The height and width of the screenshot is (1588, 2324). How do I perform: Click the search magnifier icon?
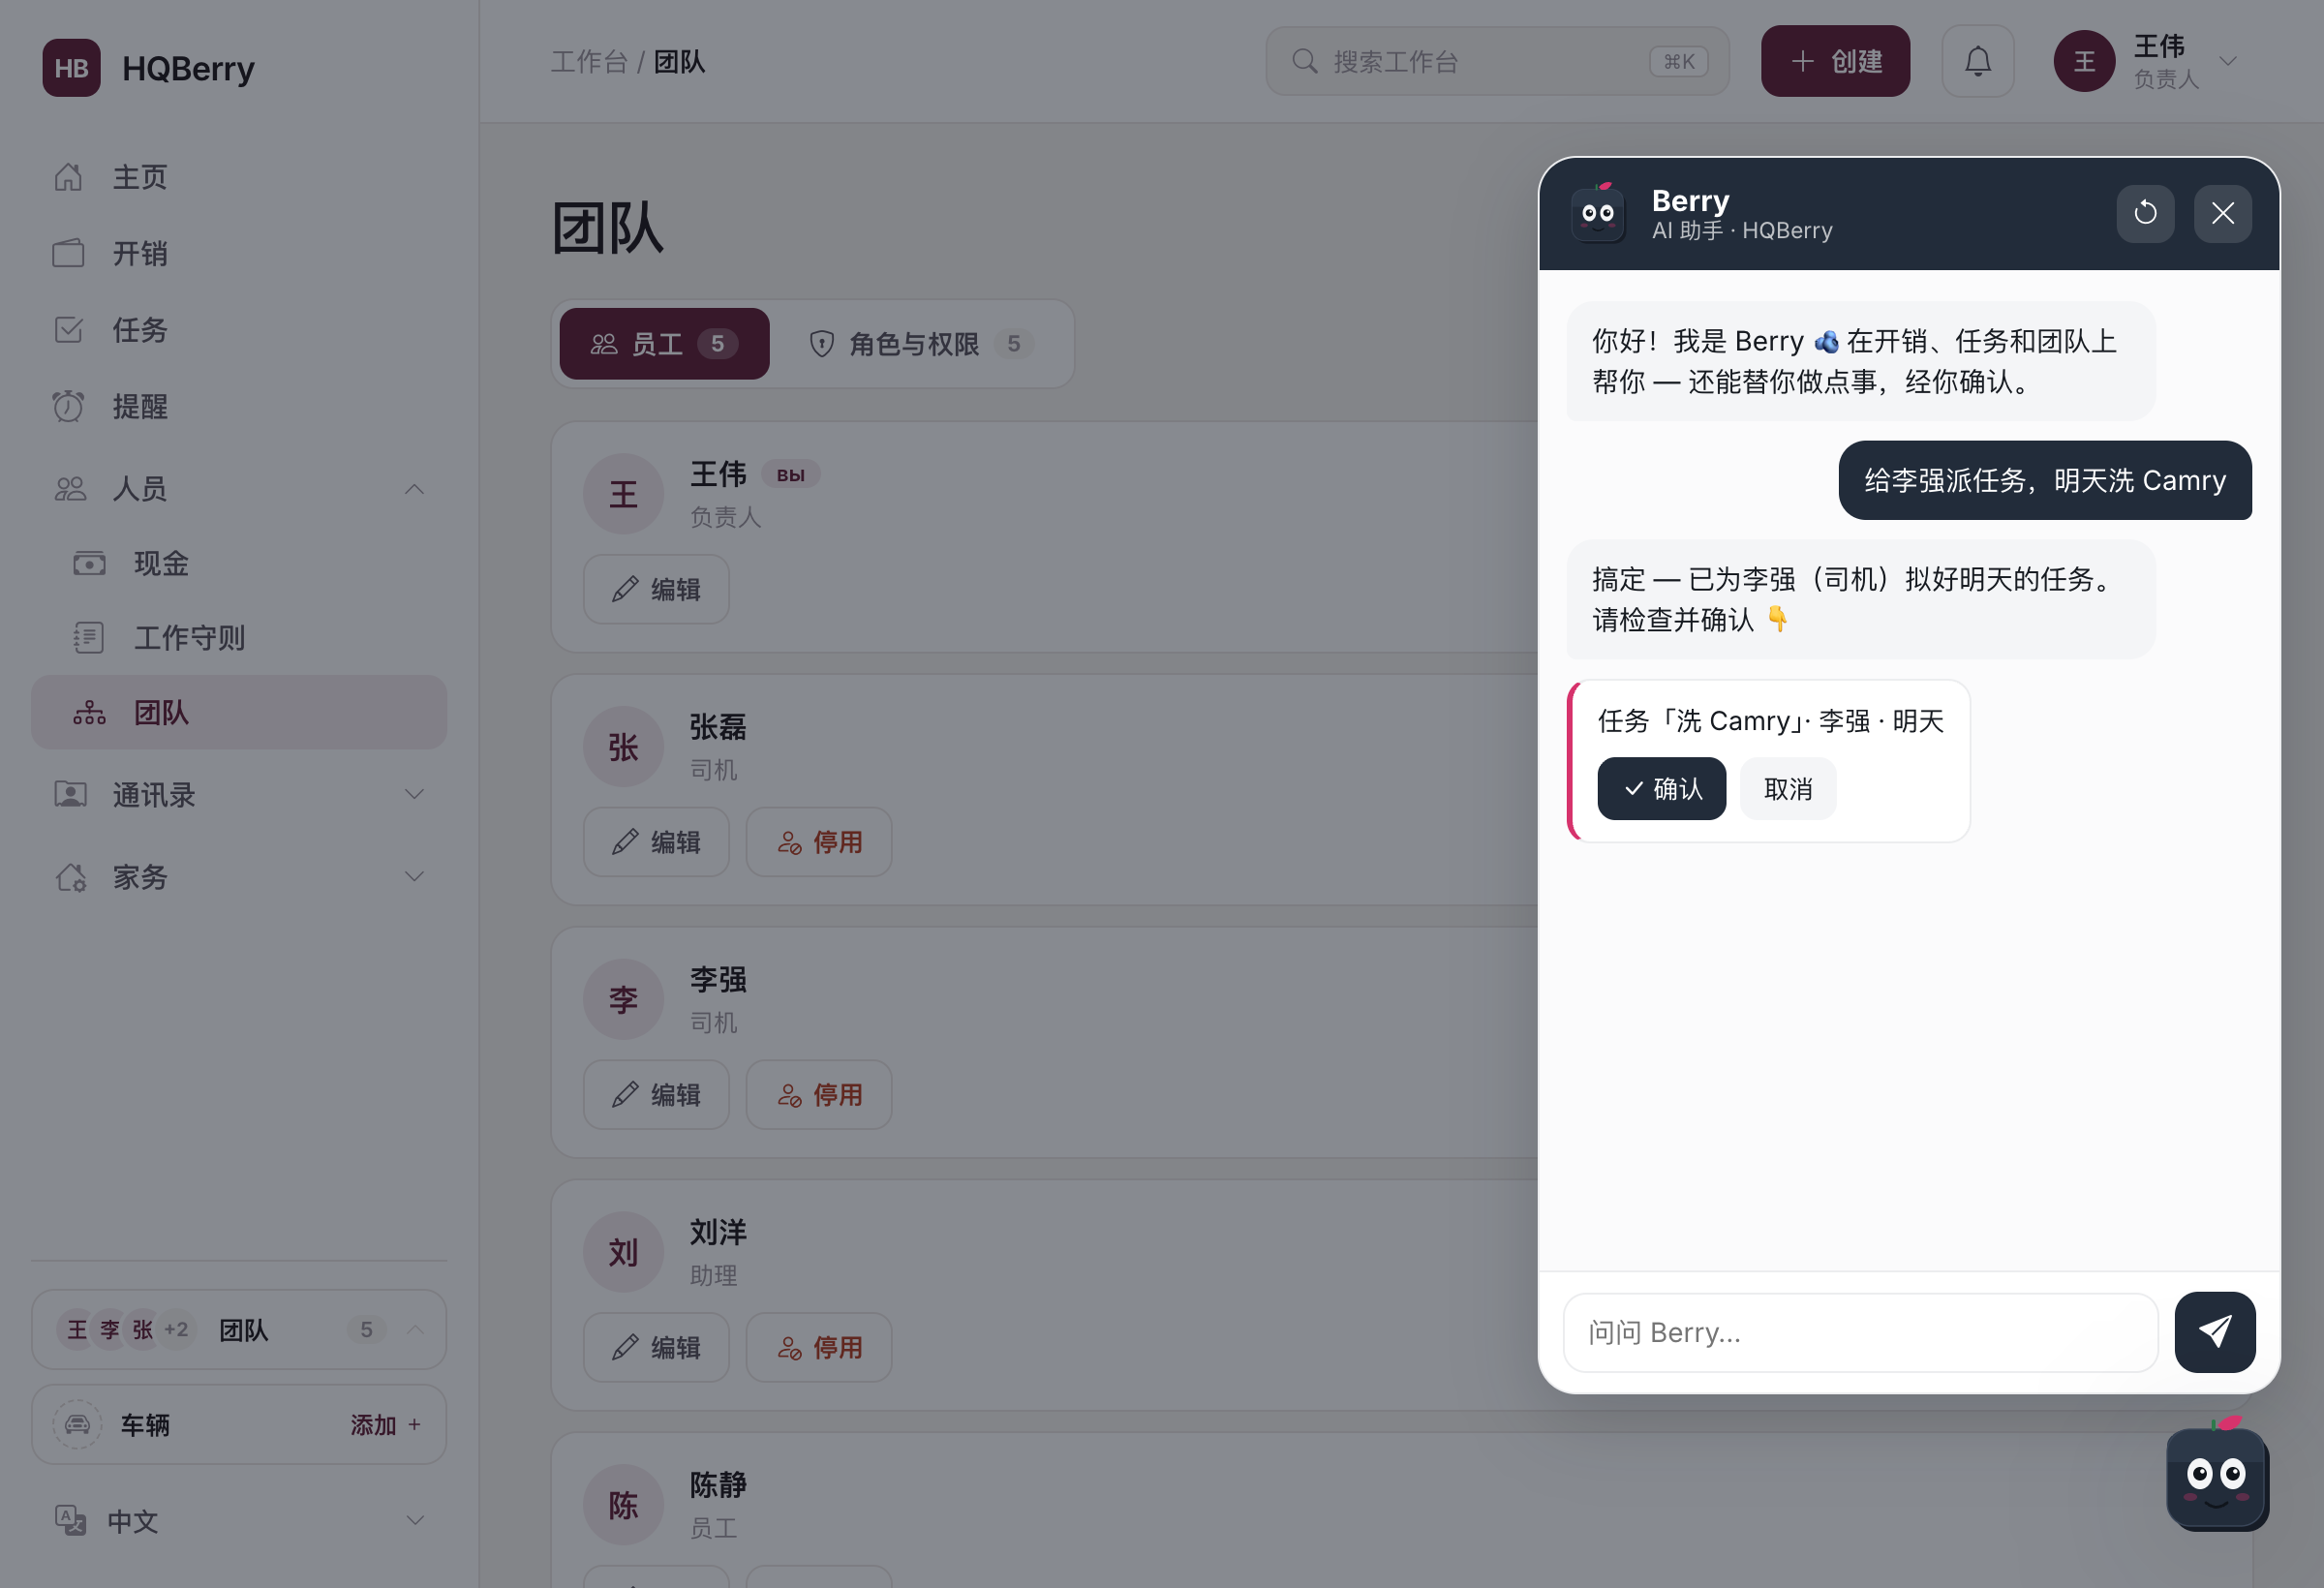click(1304, 62)
